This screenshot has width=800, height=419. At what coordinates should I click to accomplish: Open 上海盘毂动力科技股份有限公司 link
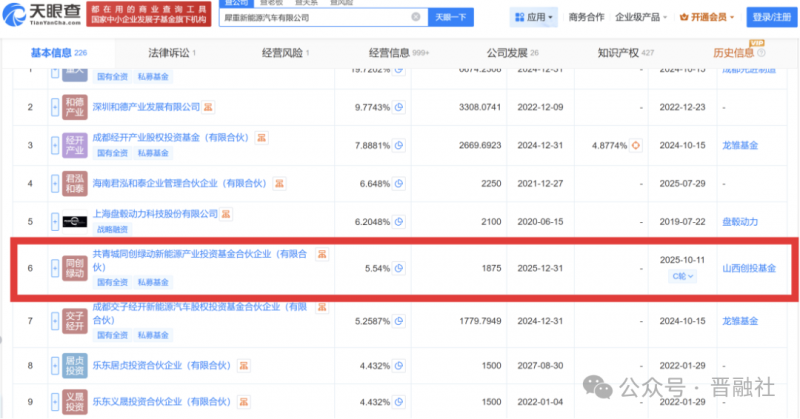(x=155, y=214)
